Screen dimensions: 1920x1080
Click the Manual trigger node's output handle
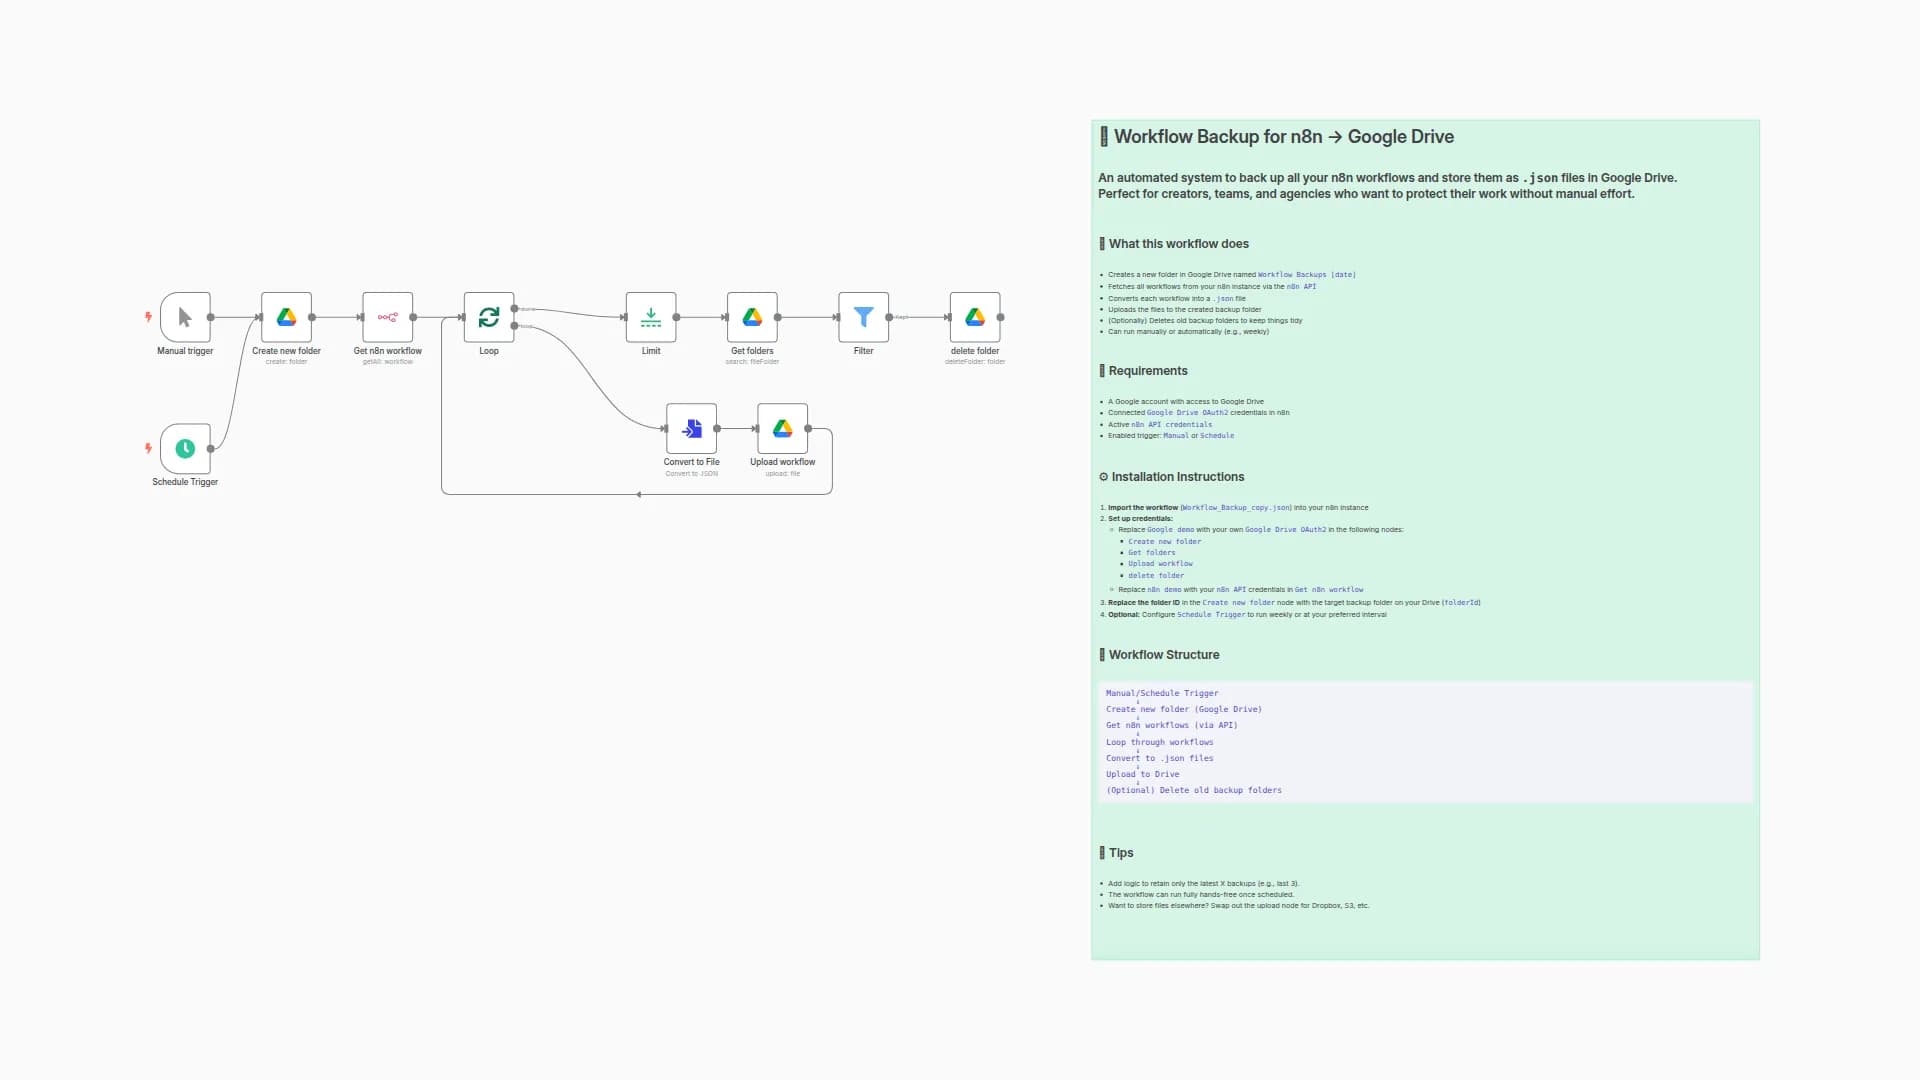tap(211, 317)
